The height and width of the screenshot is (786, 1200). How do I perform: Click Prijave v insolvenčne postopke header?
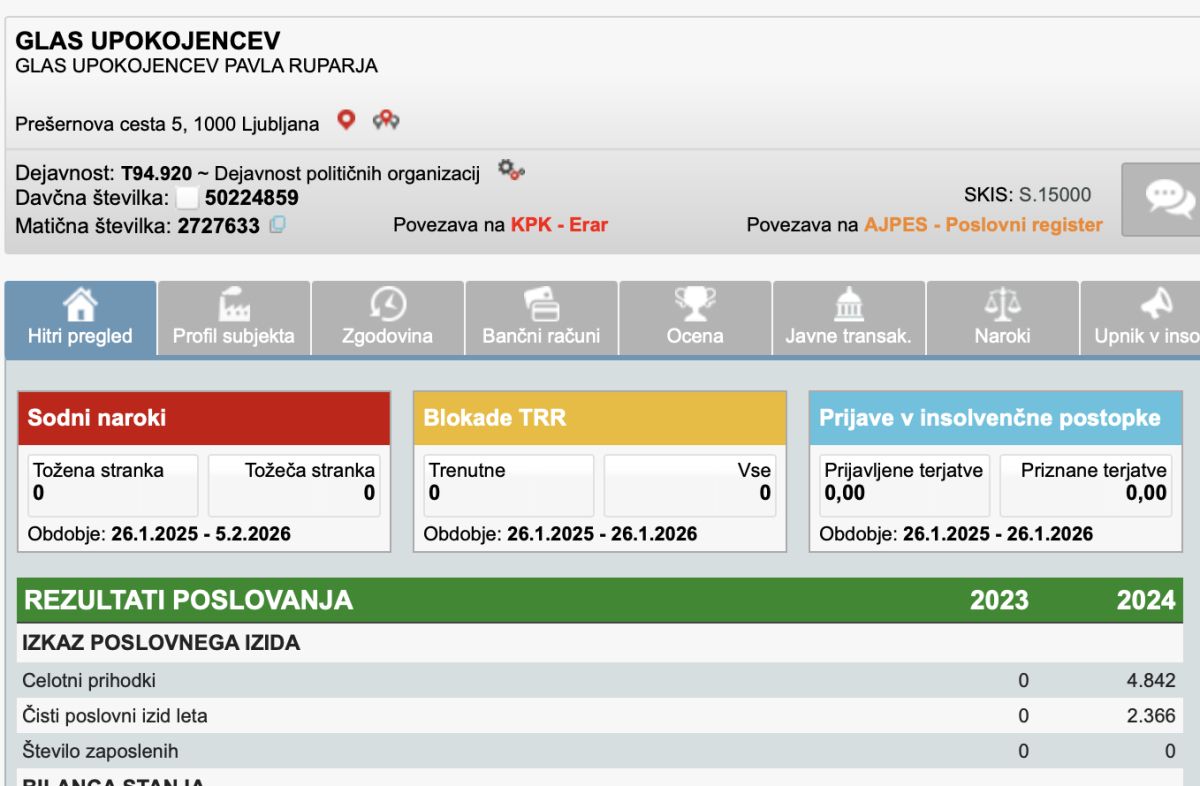point(995,418)
